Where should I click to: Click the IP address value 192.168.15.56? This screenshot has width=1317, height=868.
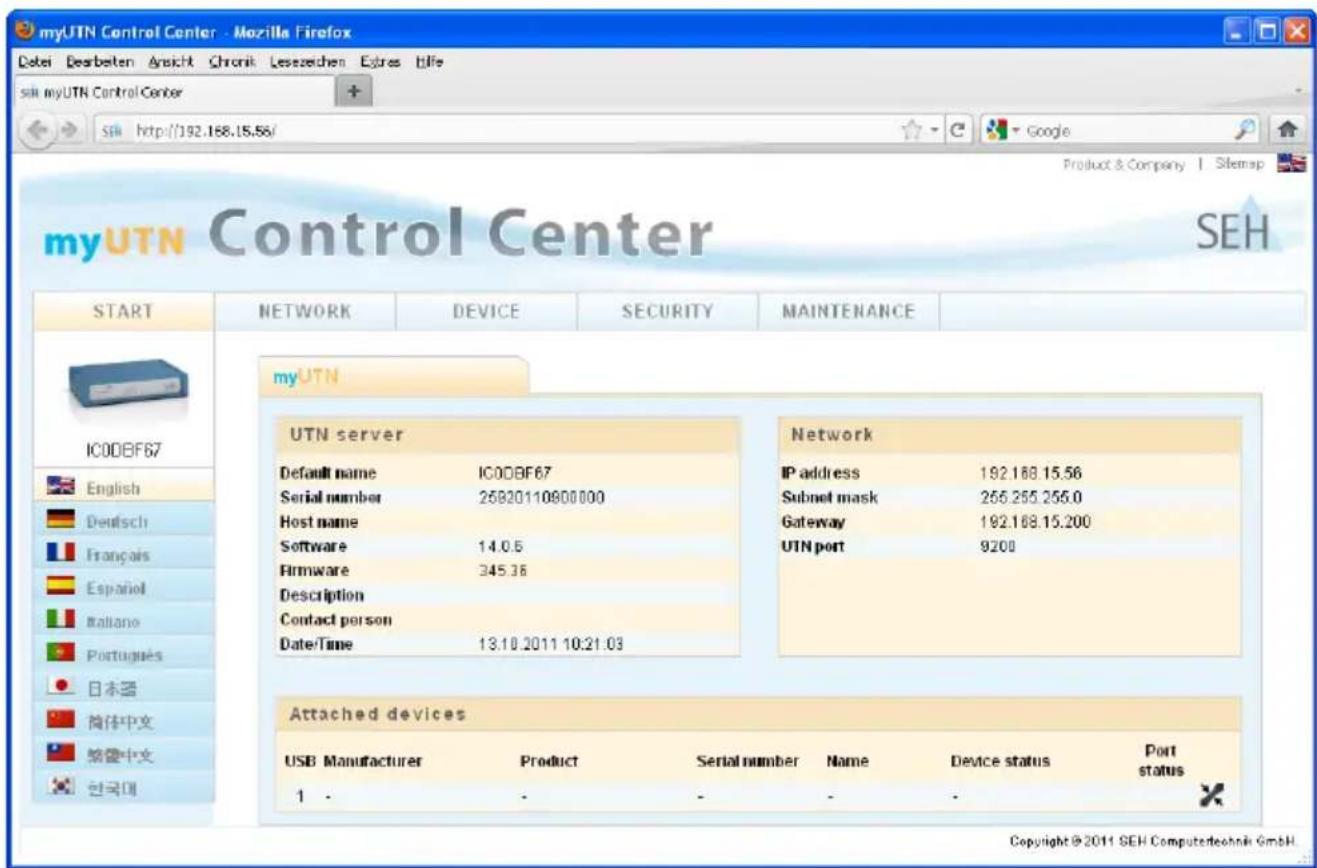[1031, 472]
